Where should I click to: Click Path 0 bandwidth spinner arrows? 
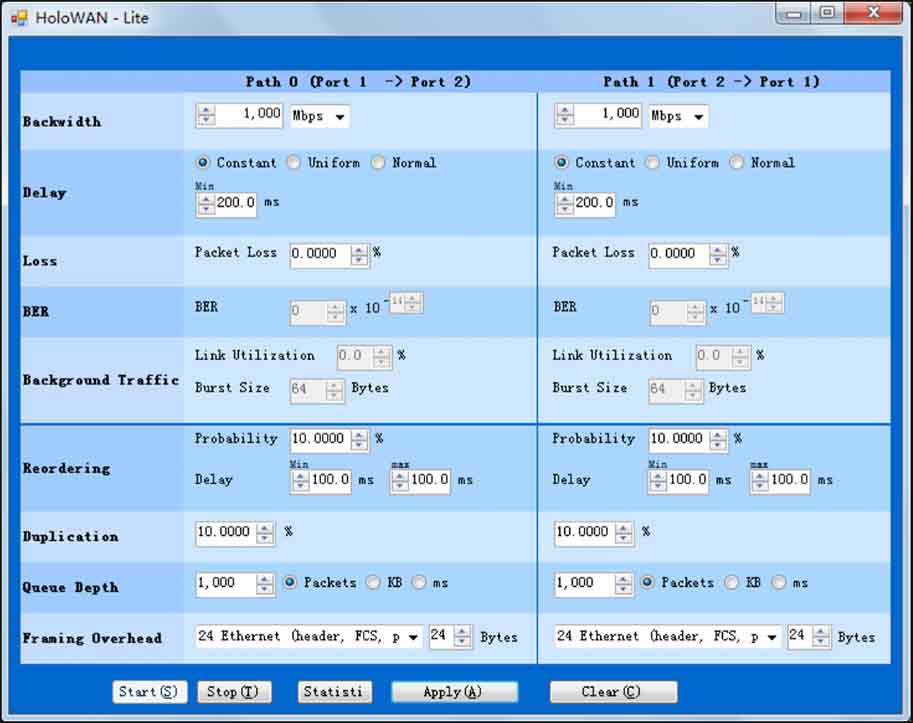206,114
